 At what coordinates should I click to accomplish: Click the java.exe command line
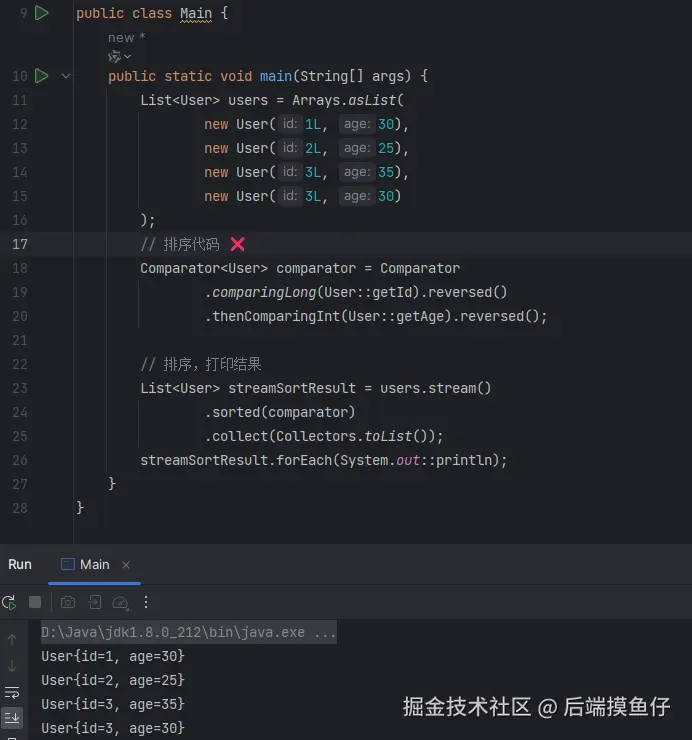click(189, 632)
